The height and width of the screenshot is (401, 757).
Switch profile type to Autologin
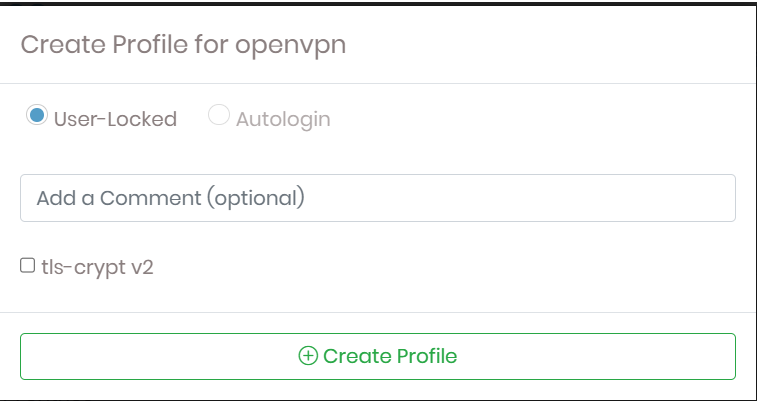pyautogui.click(x=218, y=116)
